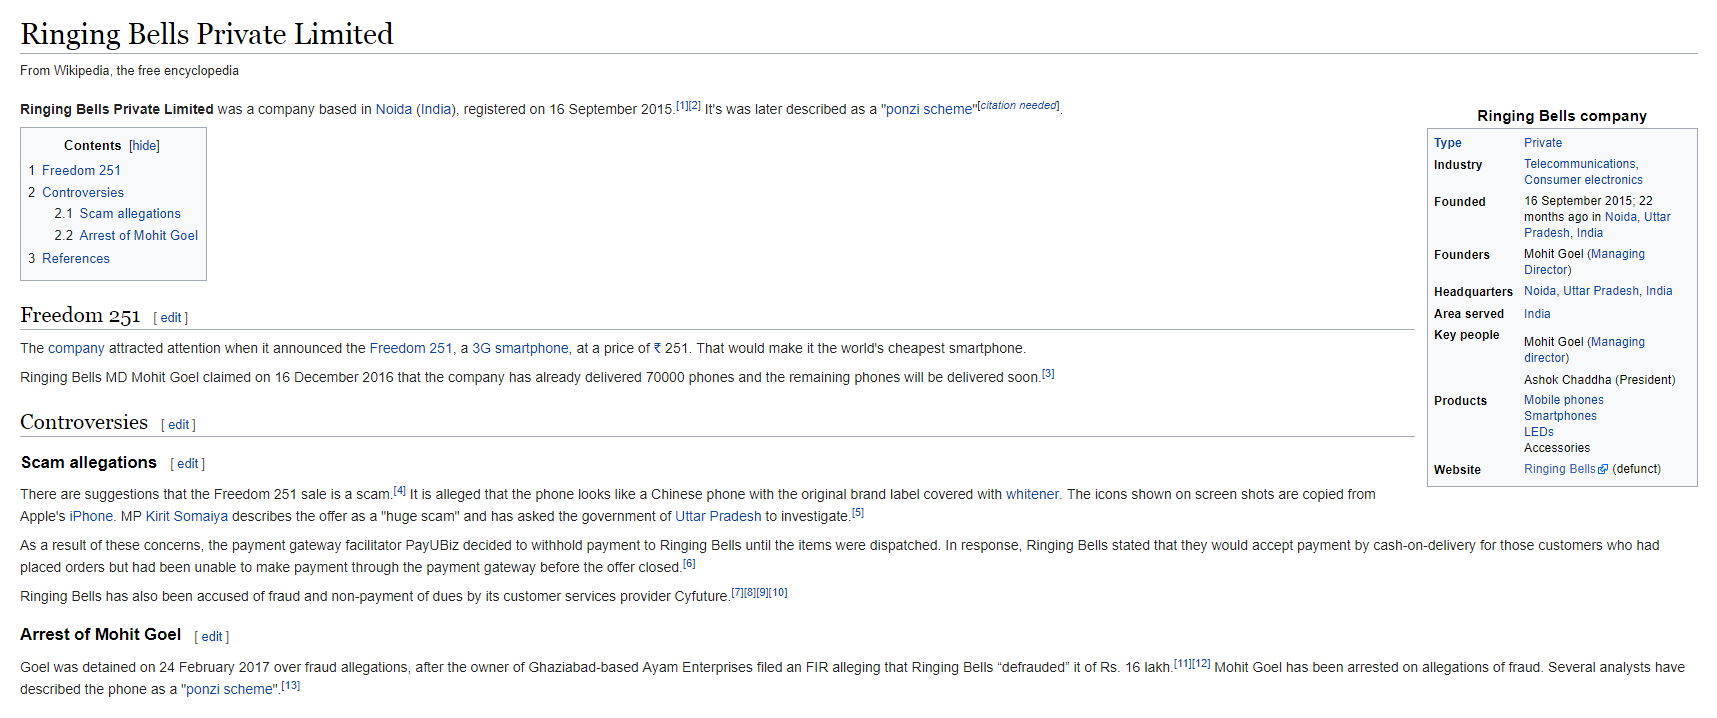Click Noida in the infobox Headquarters row
The width and height of the screenshot is (1717, 718).
coord(1540,292)
